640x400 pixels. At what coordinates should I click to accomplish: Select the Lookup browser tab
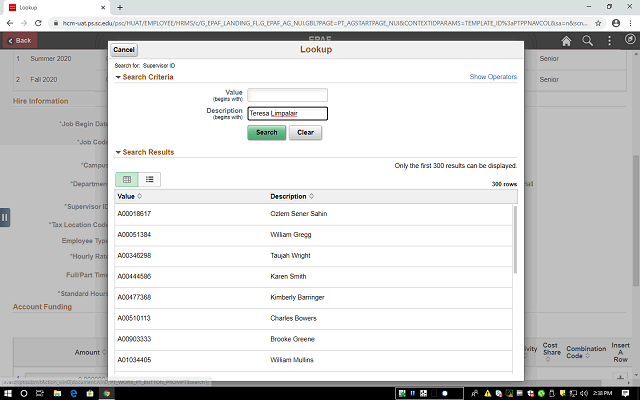click(57, 7)
